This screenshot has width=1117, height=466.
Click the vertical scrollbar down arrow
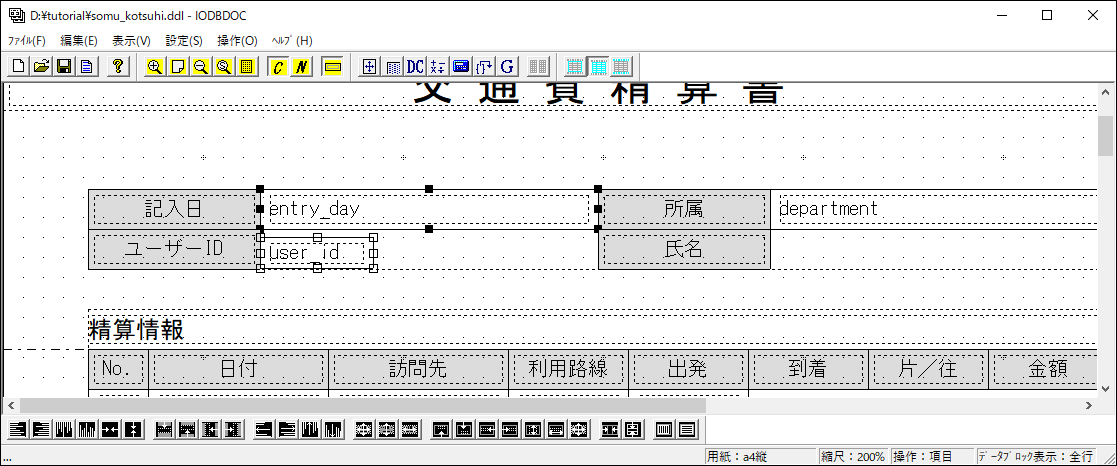point(1105,389)
